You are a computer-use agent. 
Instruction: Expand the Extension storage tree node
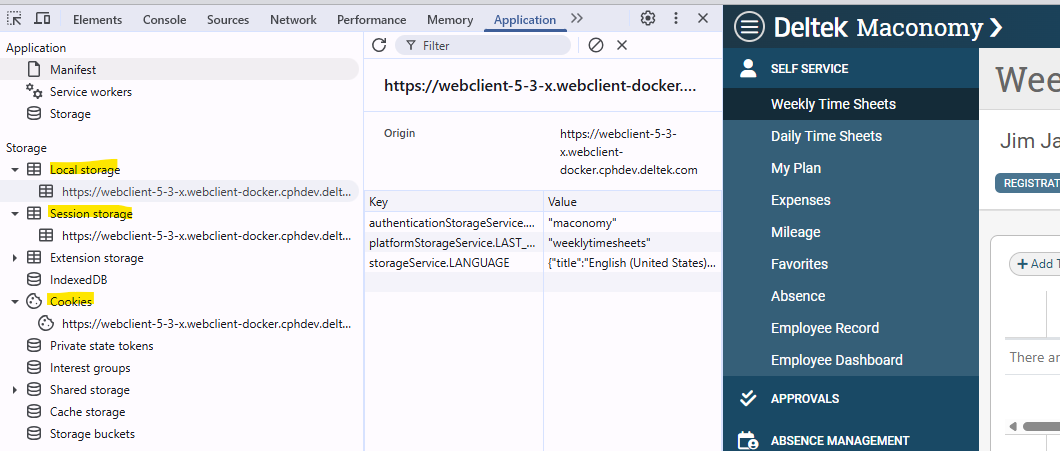point(15,258)
